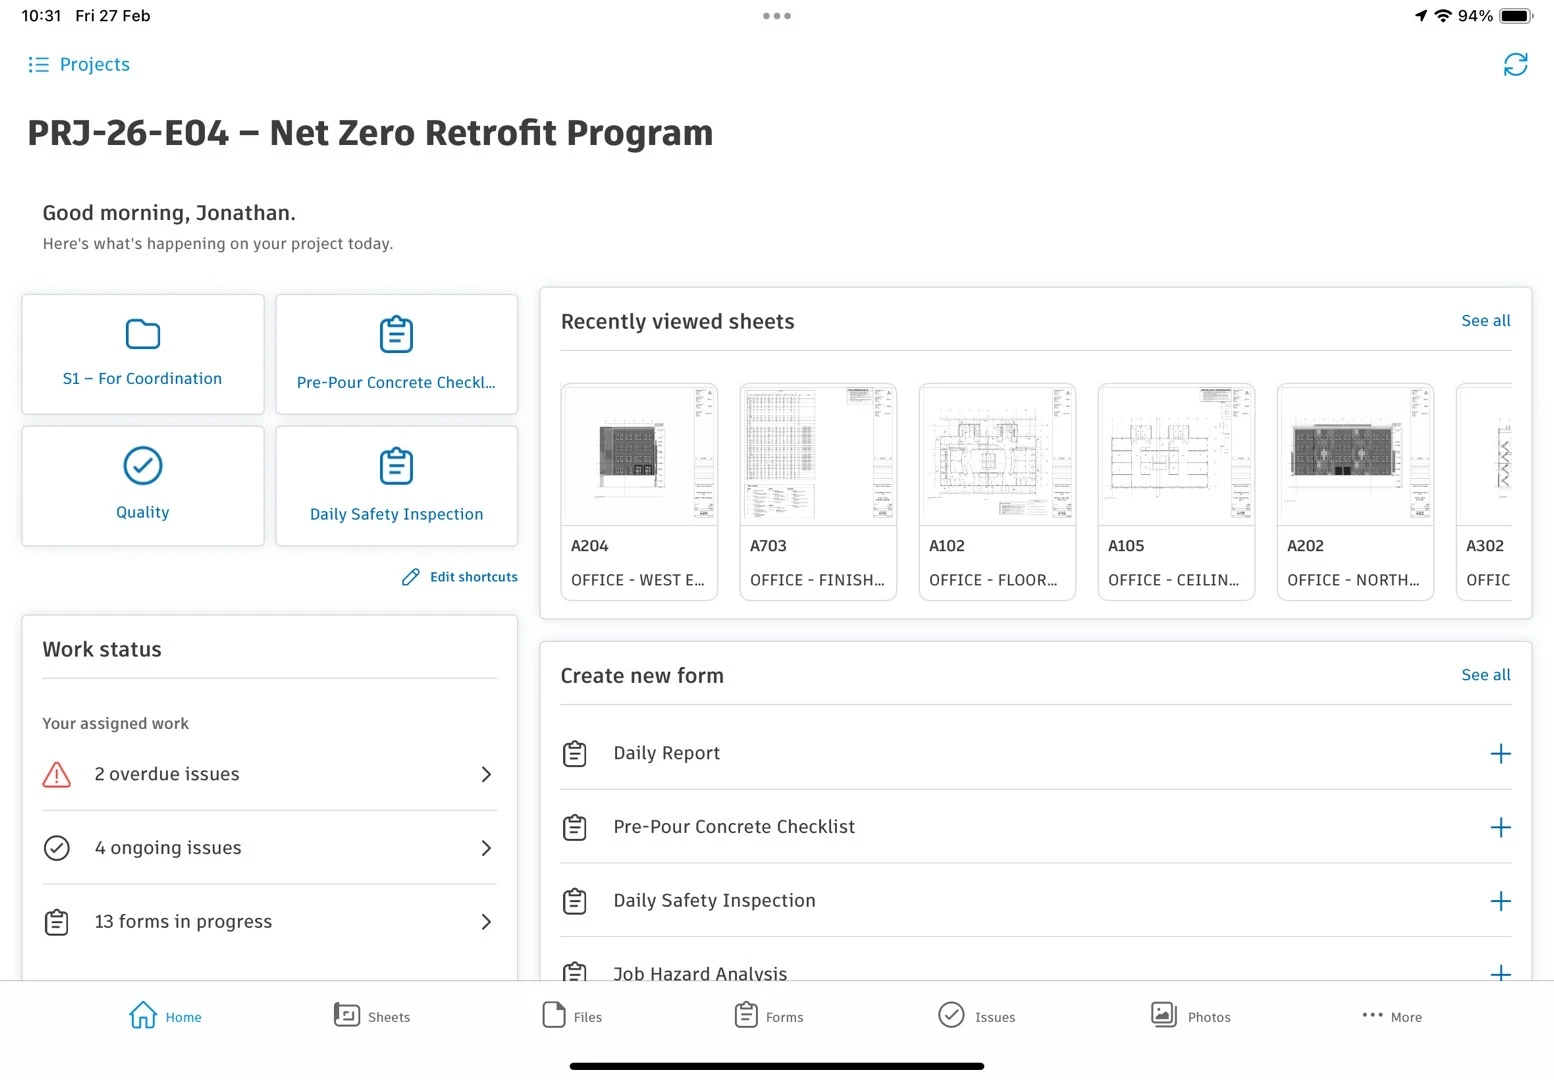Add a new Daily Report form
The image size is (1554, 1080).
point(1500,753)
